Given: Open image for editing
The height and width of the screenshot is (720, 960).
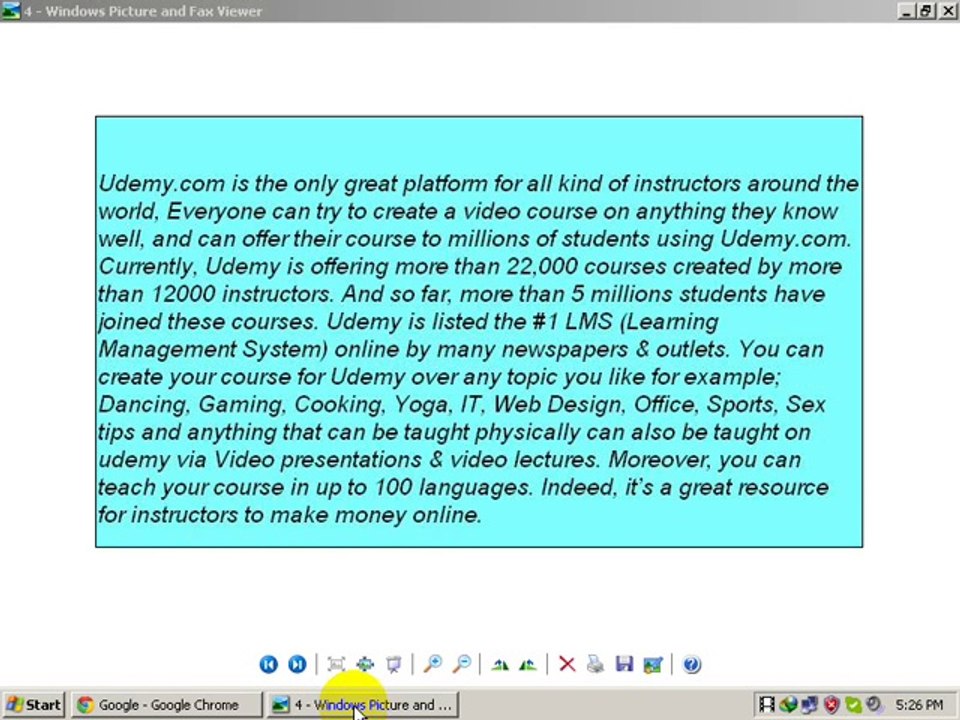Looking at the screenshot, I should 653,664.
